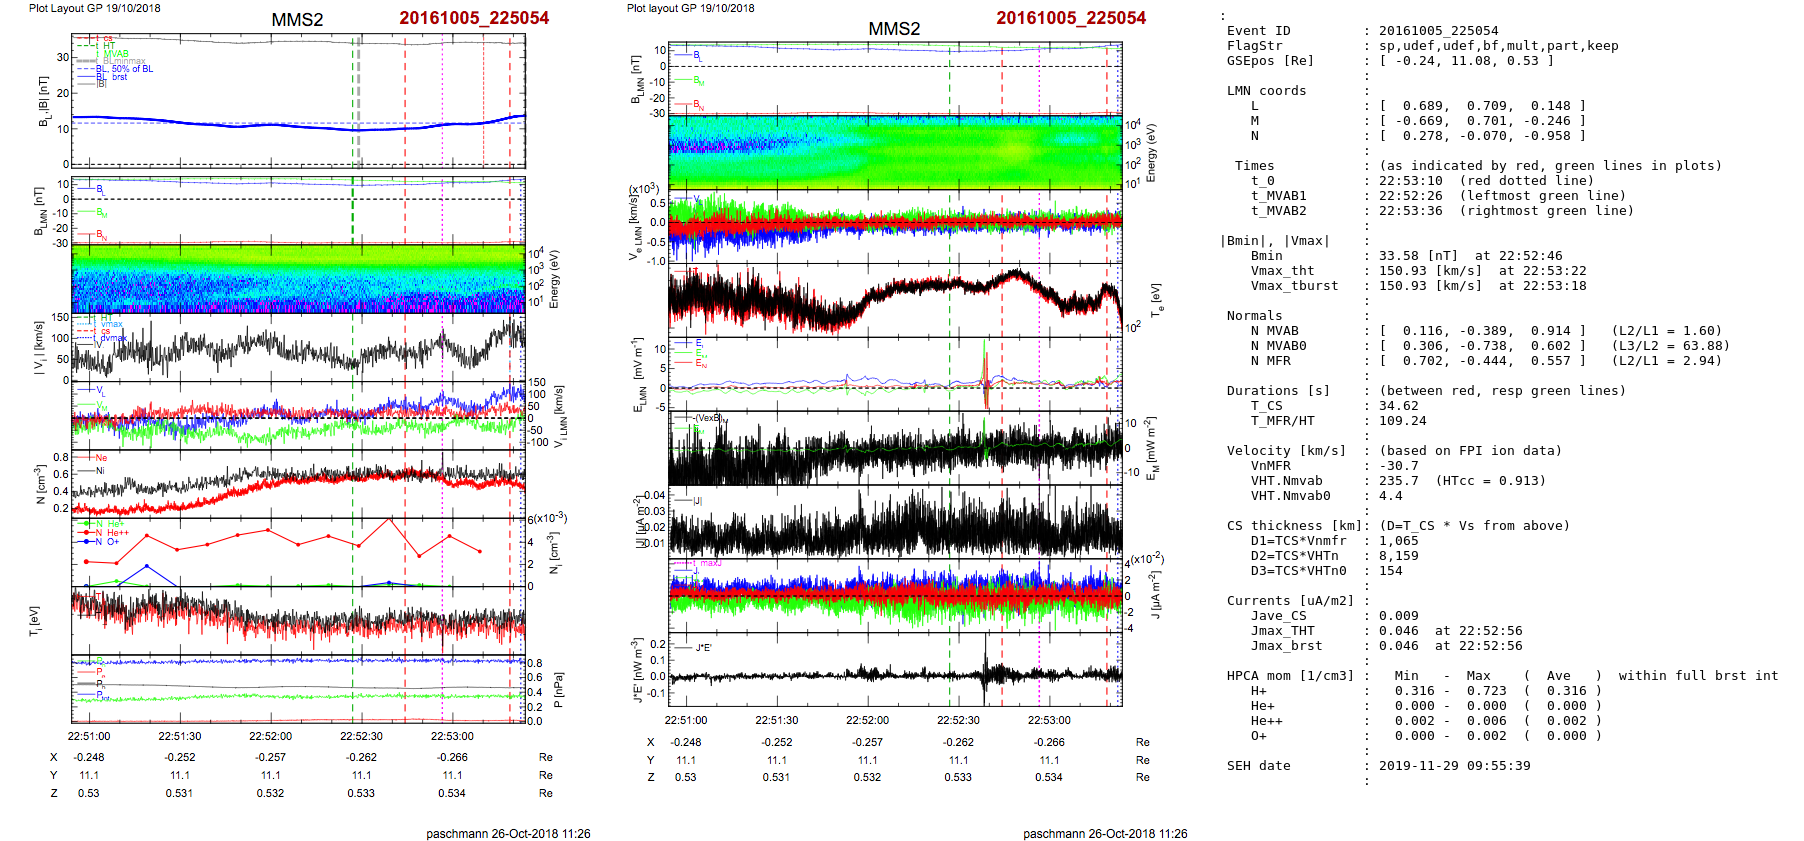Image resolution: width=1804 pixels, height=841 pixels.
Task: Click the blue O+ legend entry in composition panel
Action: [x=112, y=542]
